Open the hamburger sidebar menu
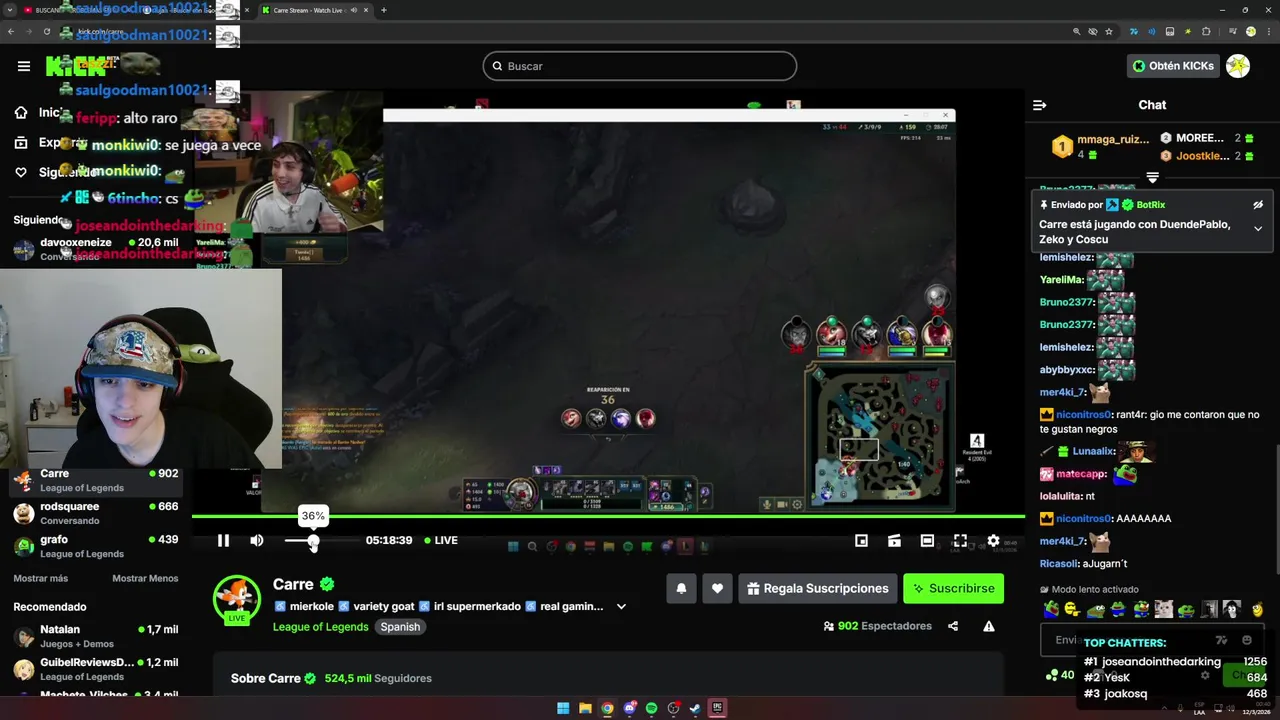This screenshot has height=720, width=1280. [24, 66]
